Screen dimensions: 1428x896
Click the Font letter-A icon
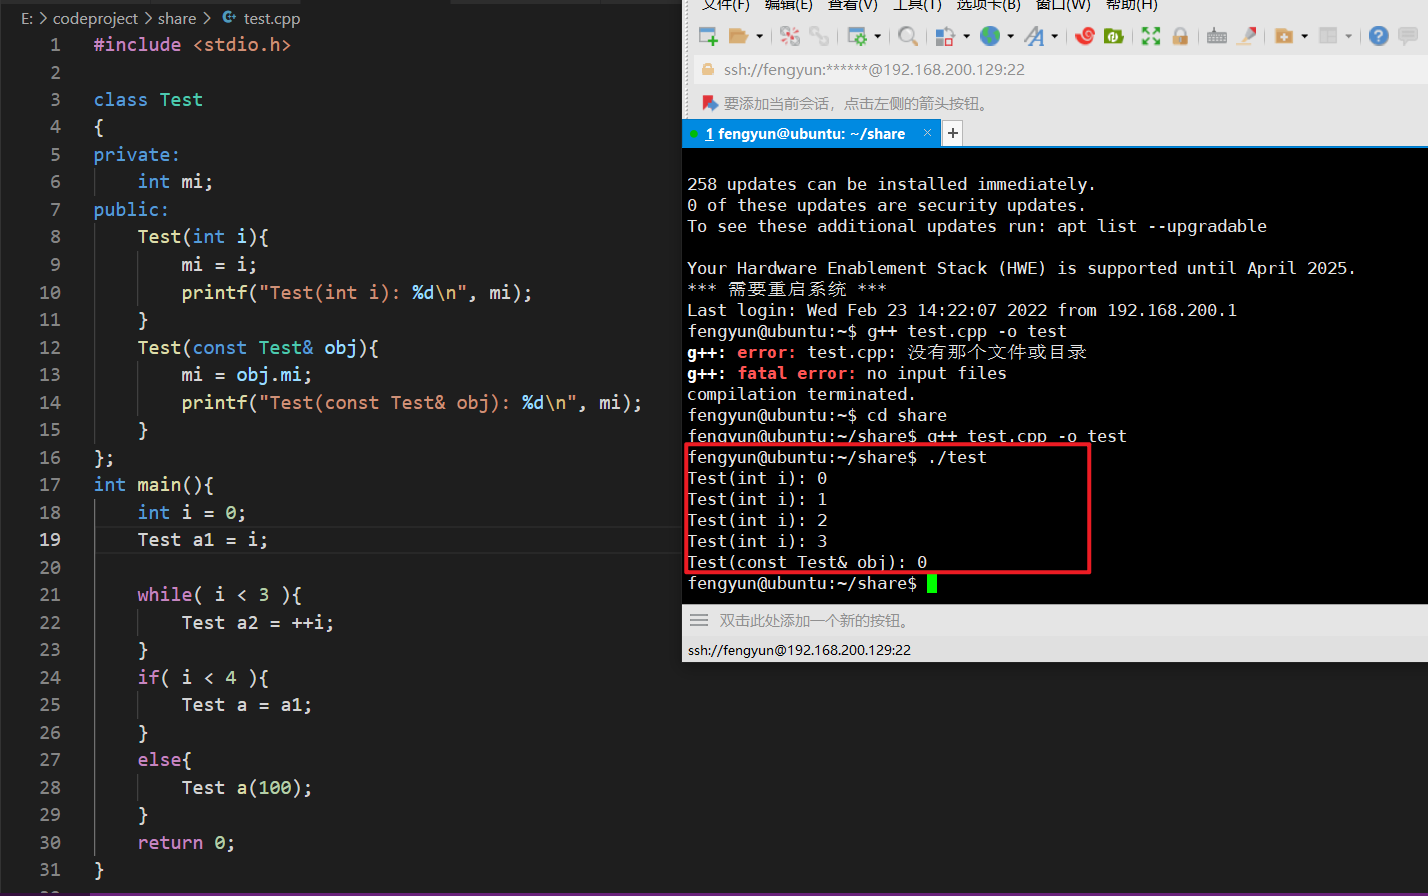coord(1034,36)
